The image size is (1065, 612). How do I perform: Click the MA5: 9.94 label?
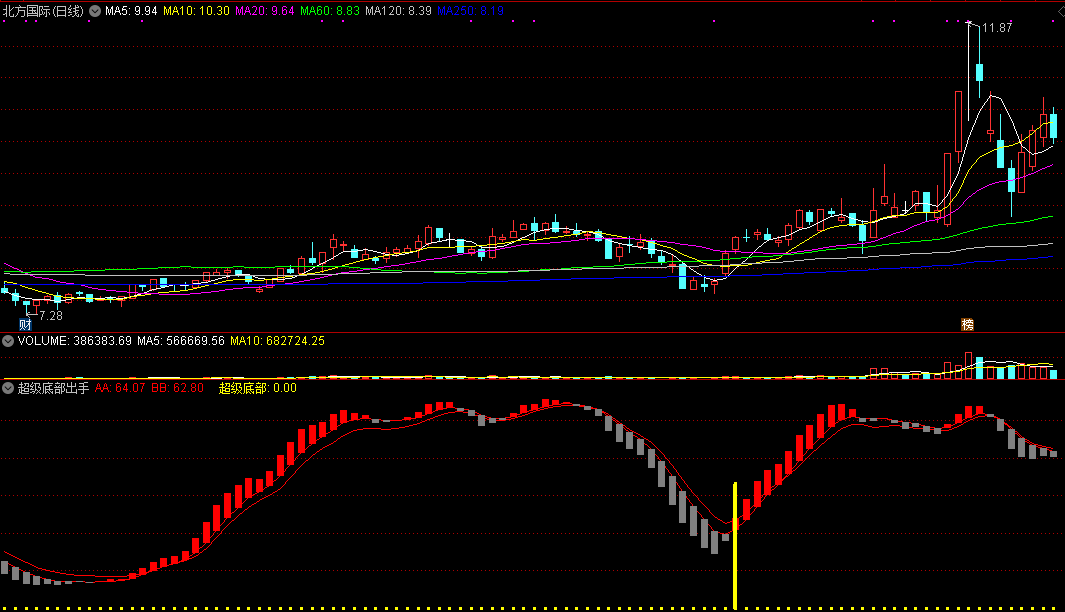click(131, 11)
